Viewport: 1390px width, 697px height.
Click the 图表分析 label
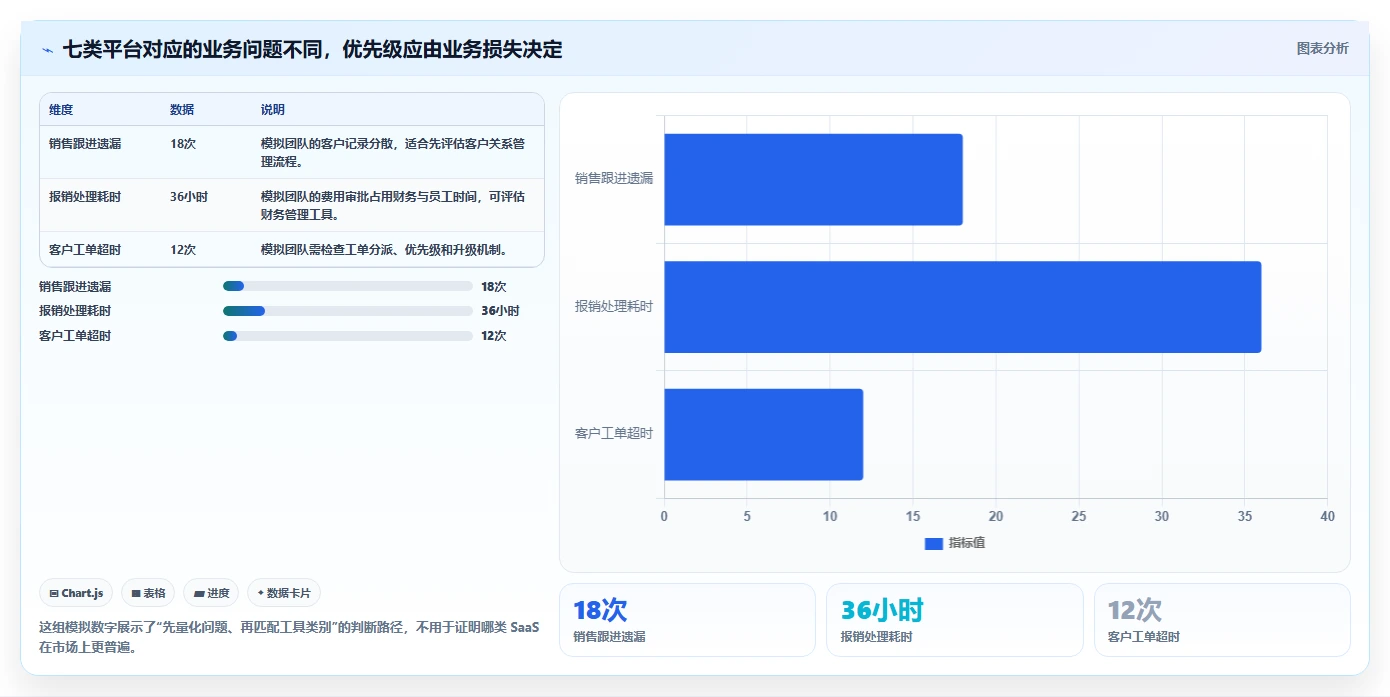(1322, 48)
